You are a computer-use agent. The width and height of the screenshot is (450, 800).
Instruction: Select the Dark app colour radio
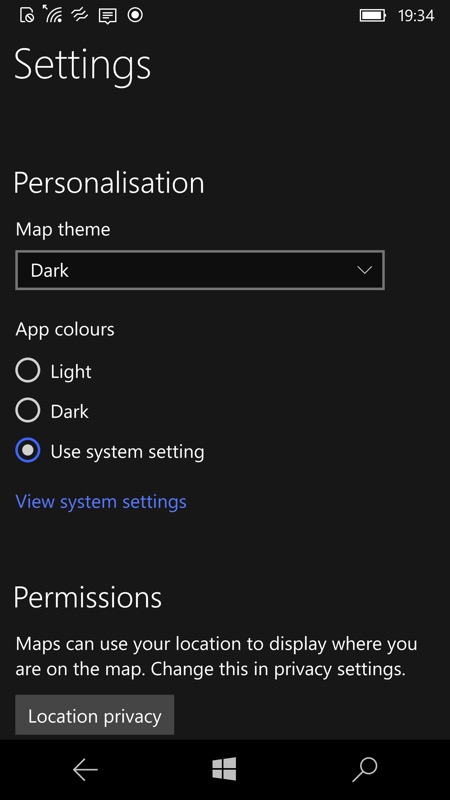pos(28,411)
